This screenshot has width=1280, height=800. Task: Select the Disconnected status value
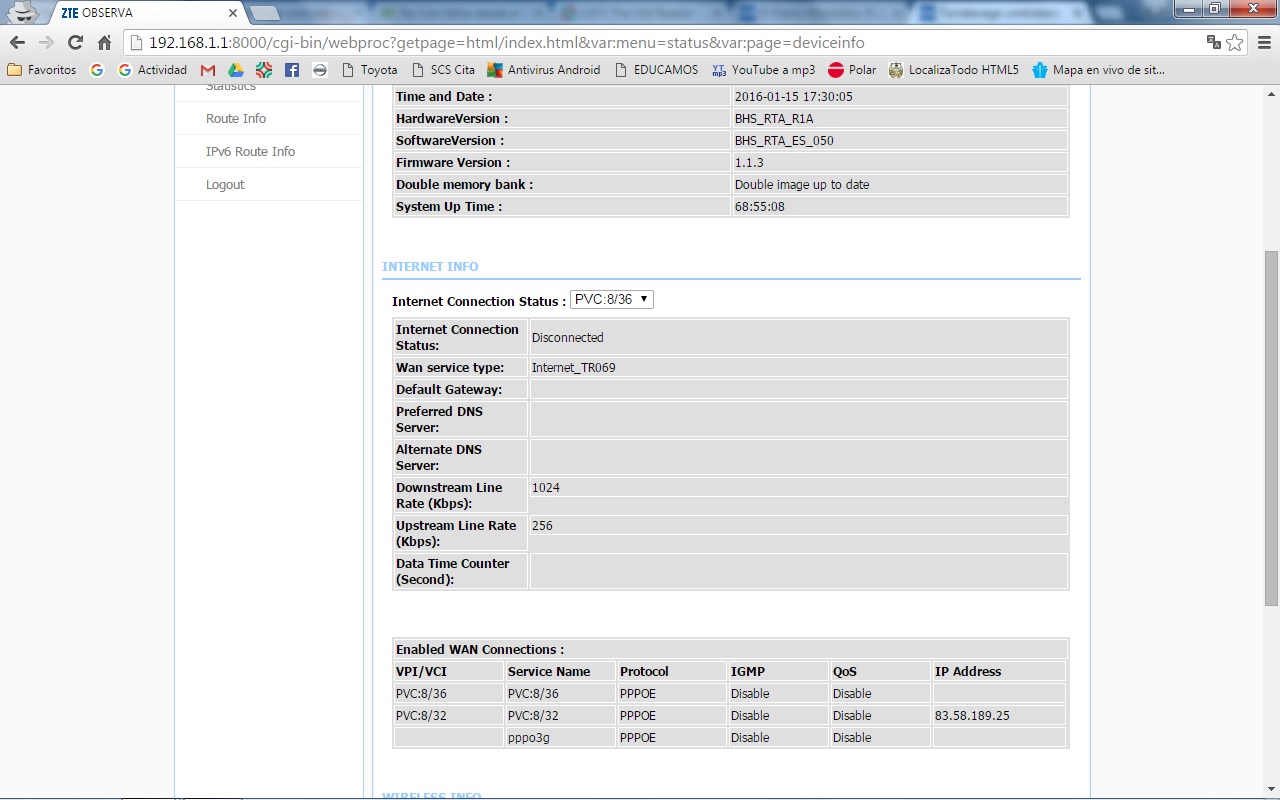tap(568, 338)
